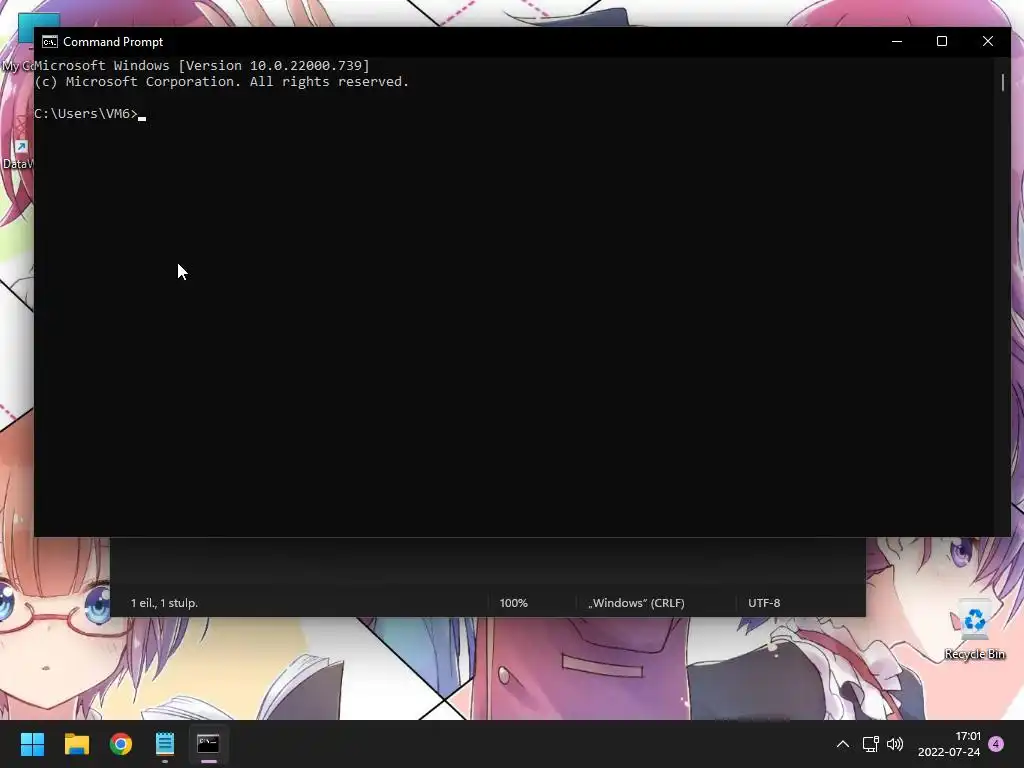Click the Command Prompt title bar icon
Screen dimensions: 1024x768
tap(50, 42)
